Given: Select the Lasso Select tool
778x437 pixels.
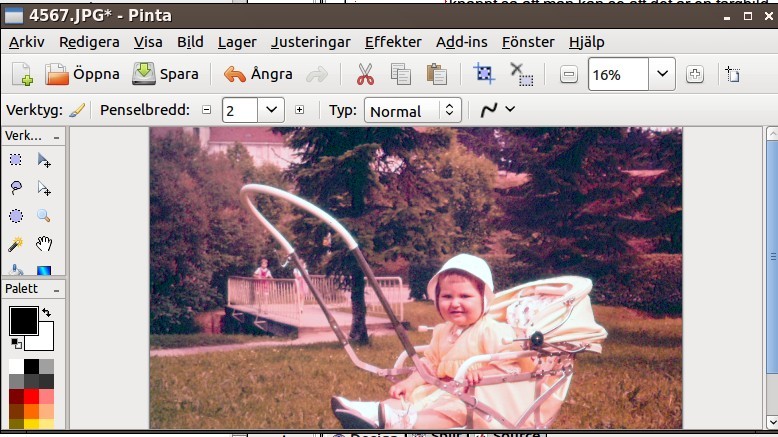Looking at the screenshot, I should pos(16,187).
